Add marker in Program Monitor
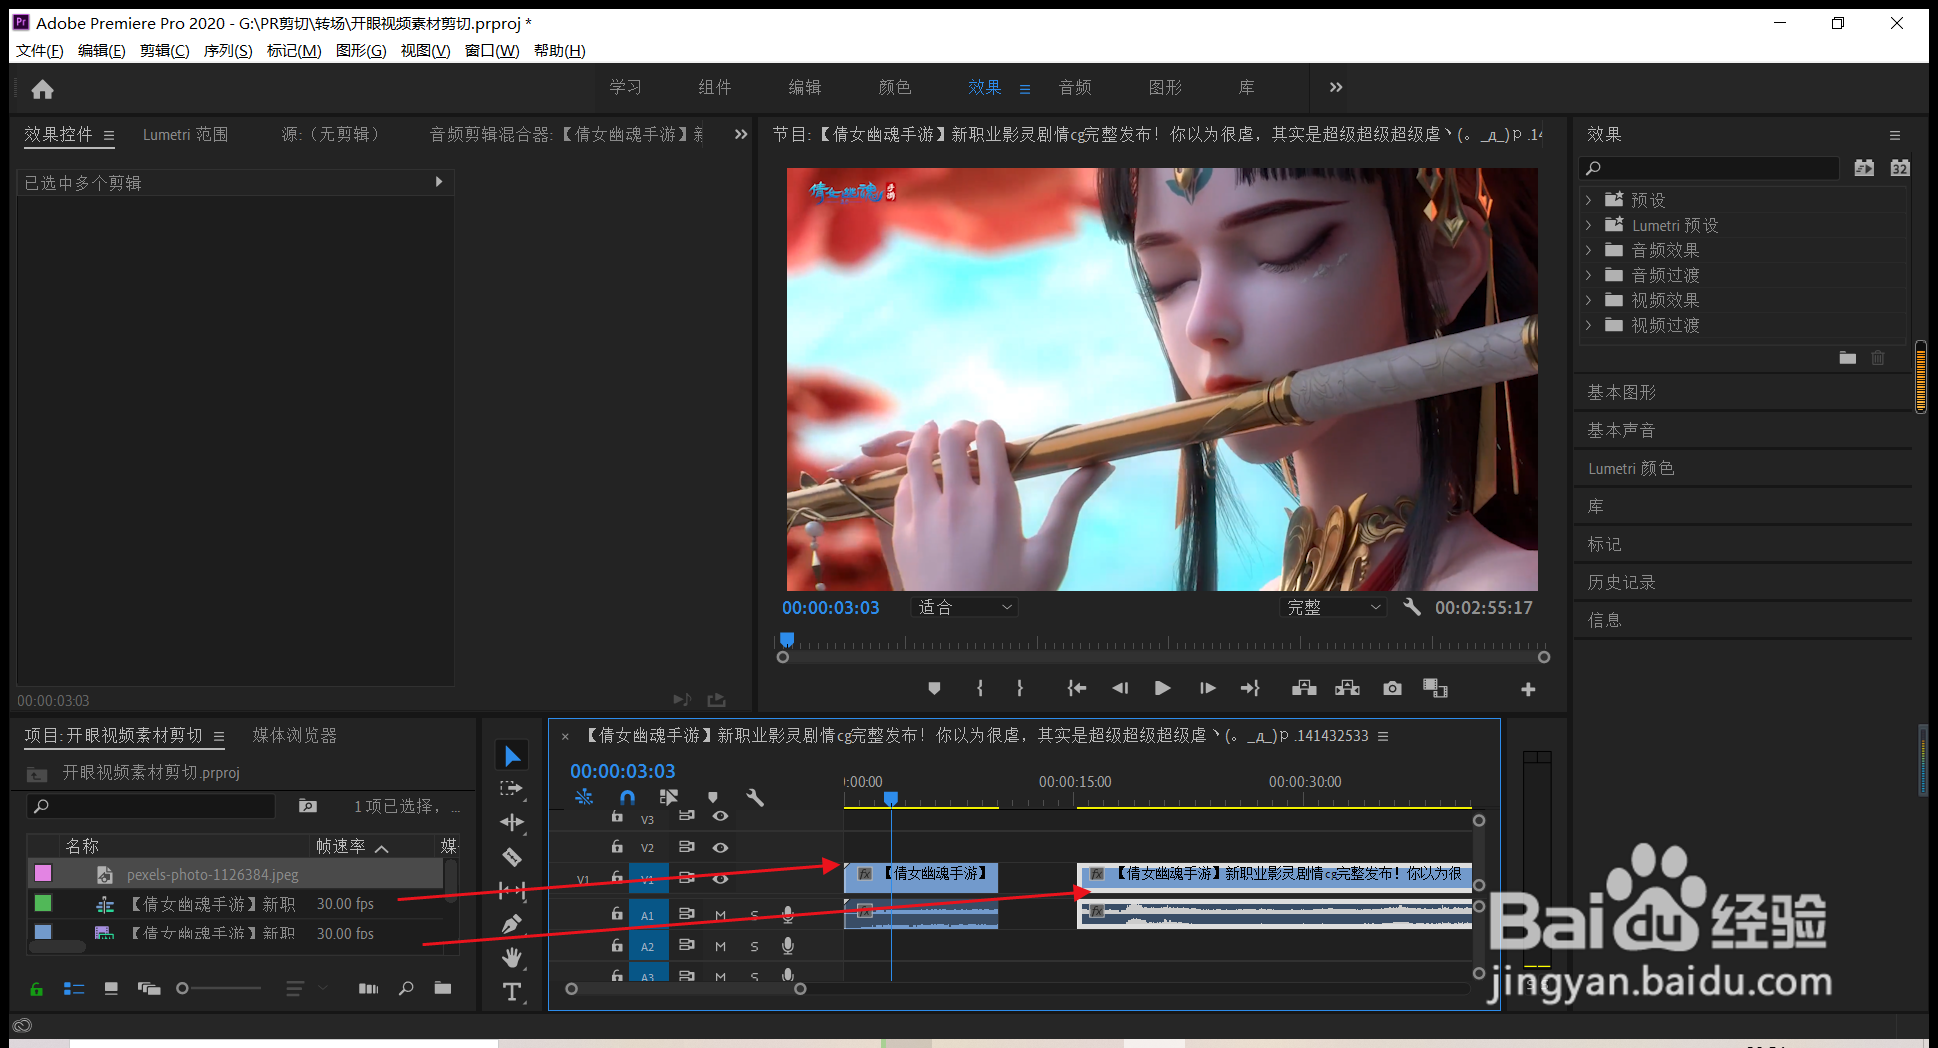 click(x=934, y=688)
